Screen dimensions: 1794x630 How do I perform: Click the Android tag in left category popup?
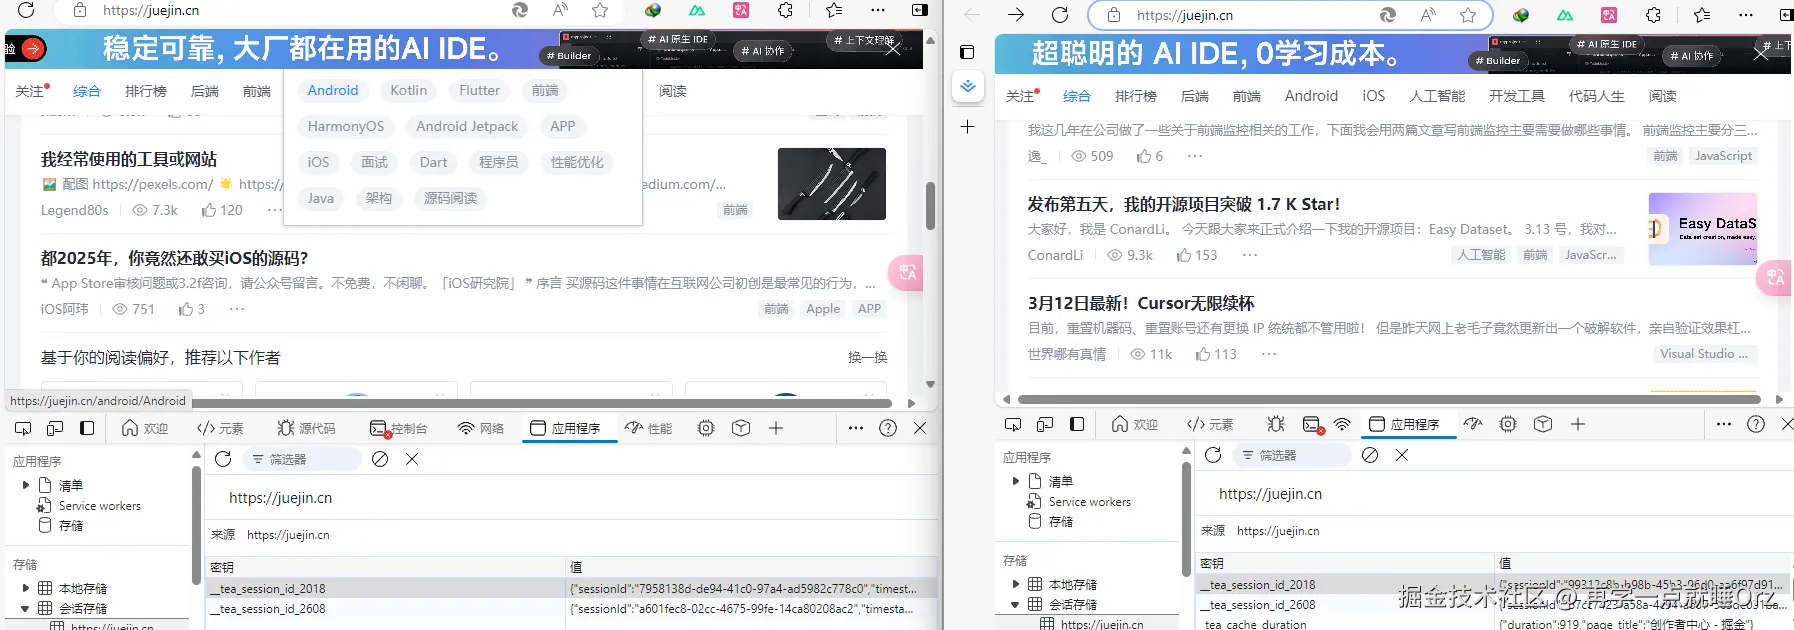pyautogui.click(x=333, y=90)
